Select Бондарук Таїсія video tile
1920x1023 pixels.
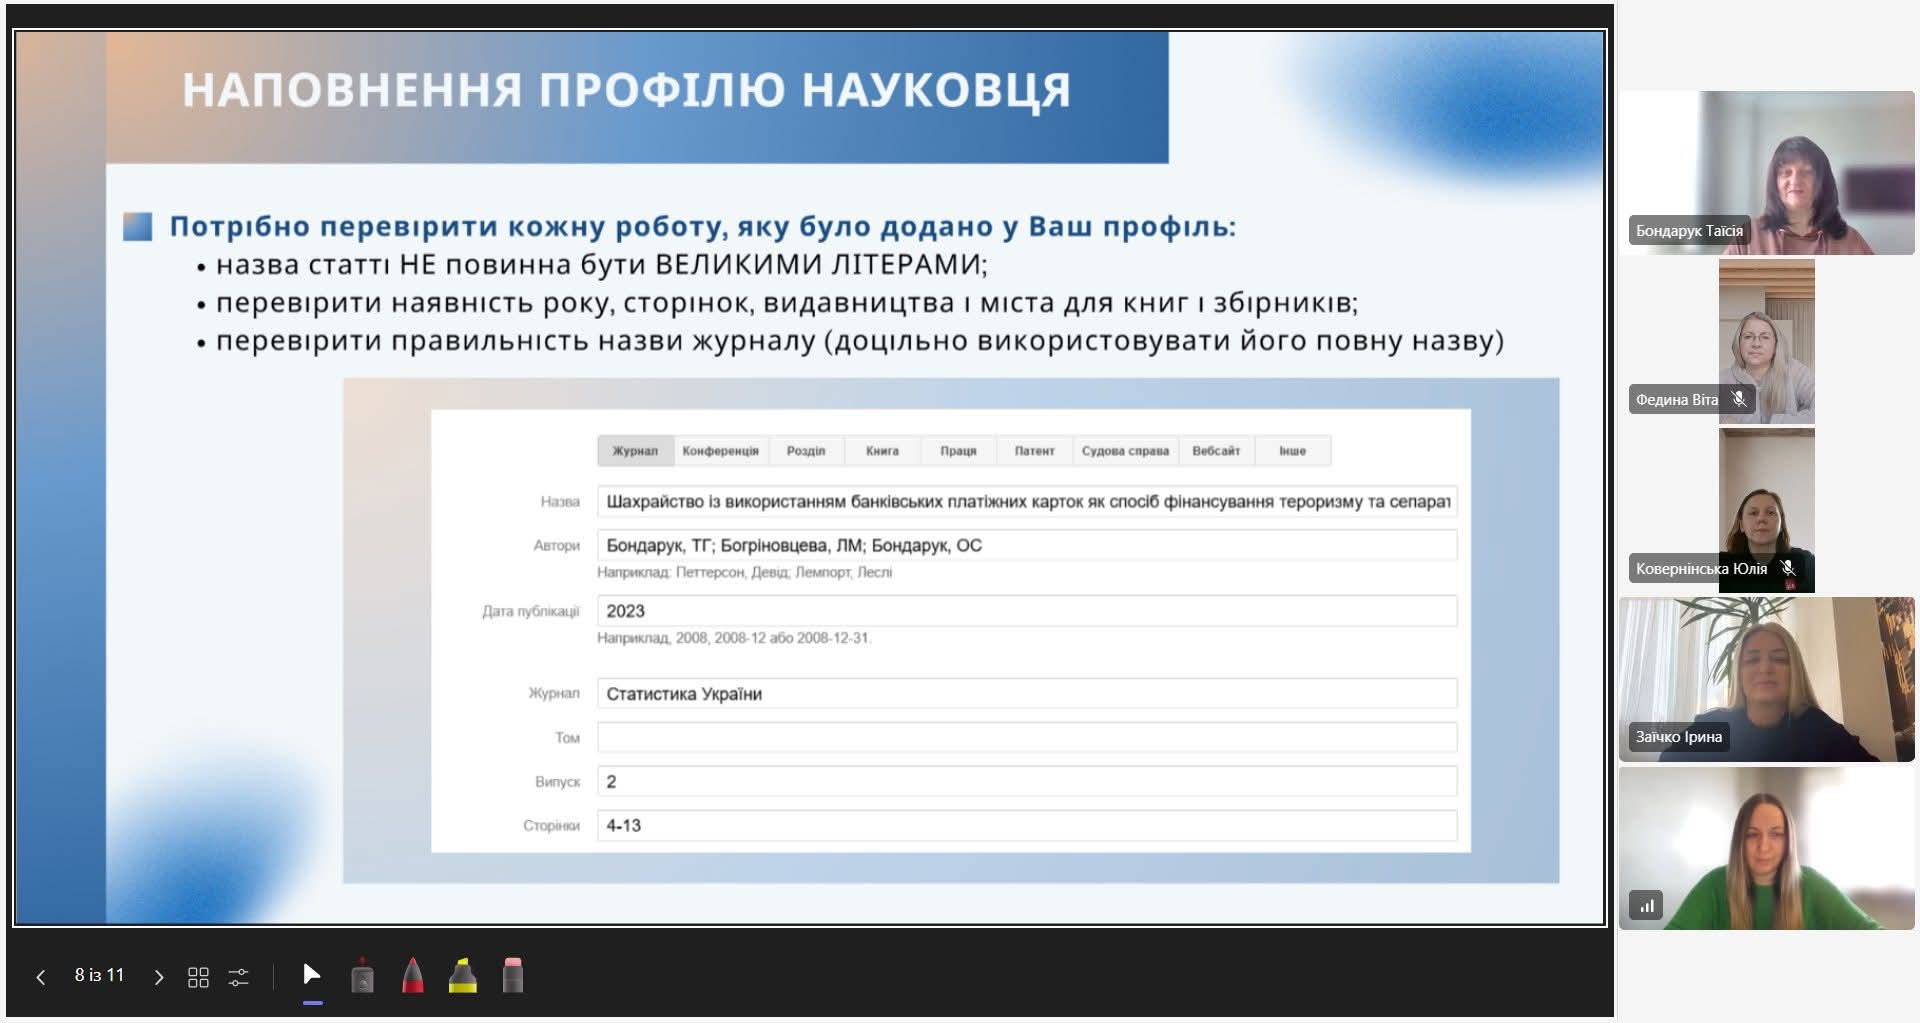pyautogui.click(x=1766, y=172)
